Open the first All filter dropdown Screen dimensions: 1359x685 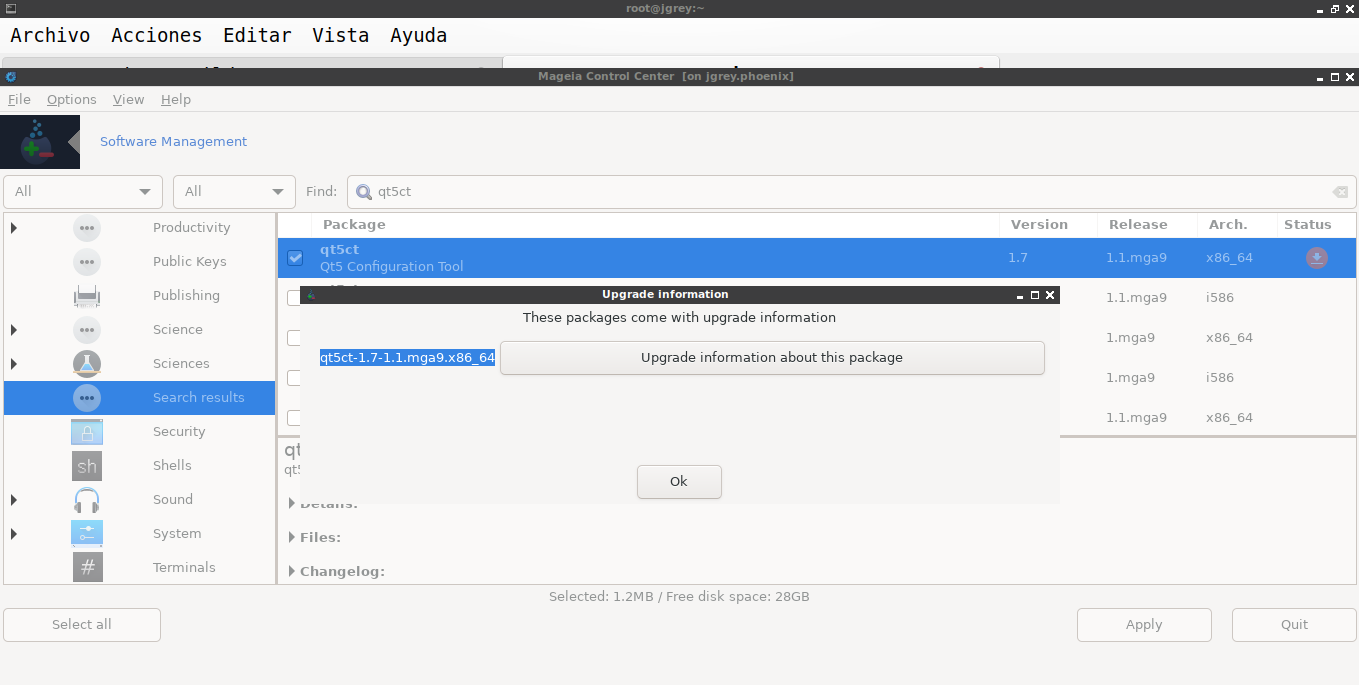83,192
